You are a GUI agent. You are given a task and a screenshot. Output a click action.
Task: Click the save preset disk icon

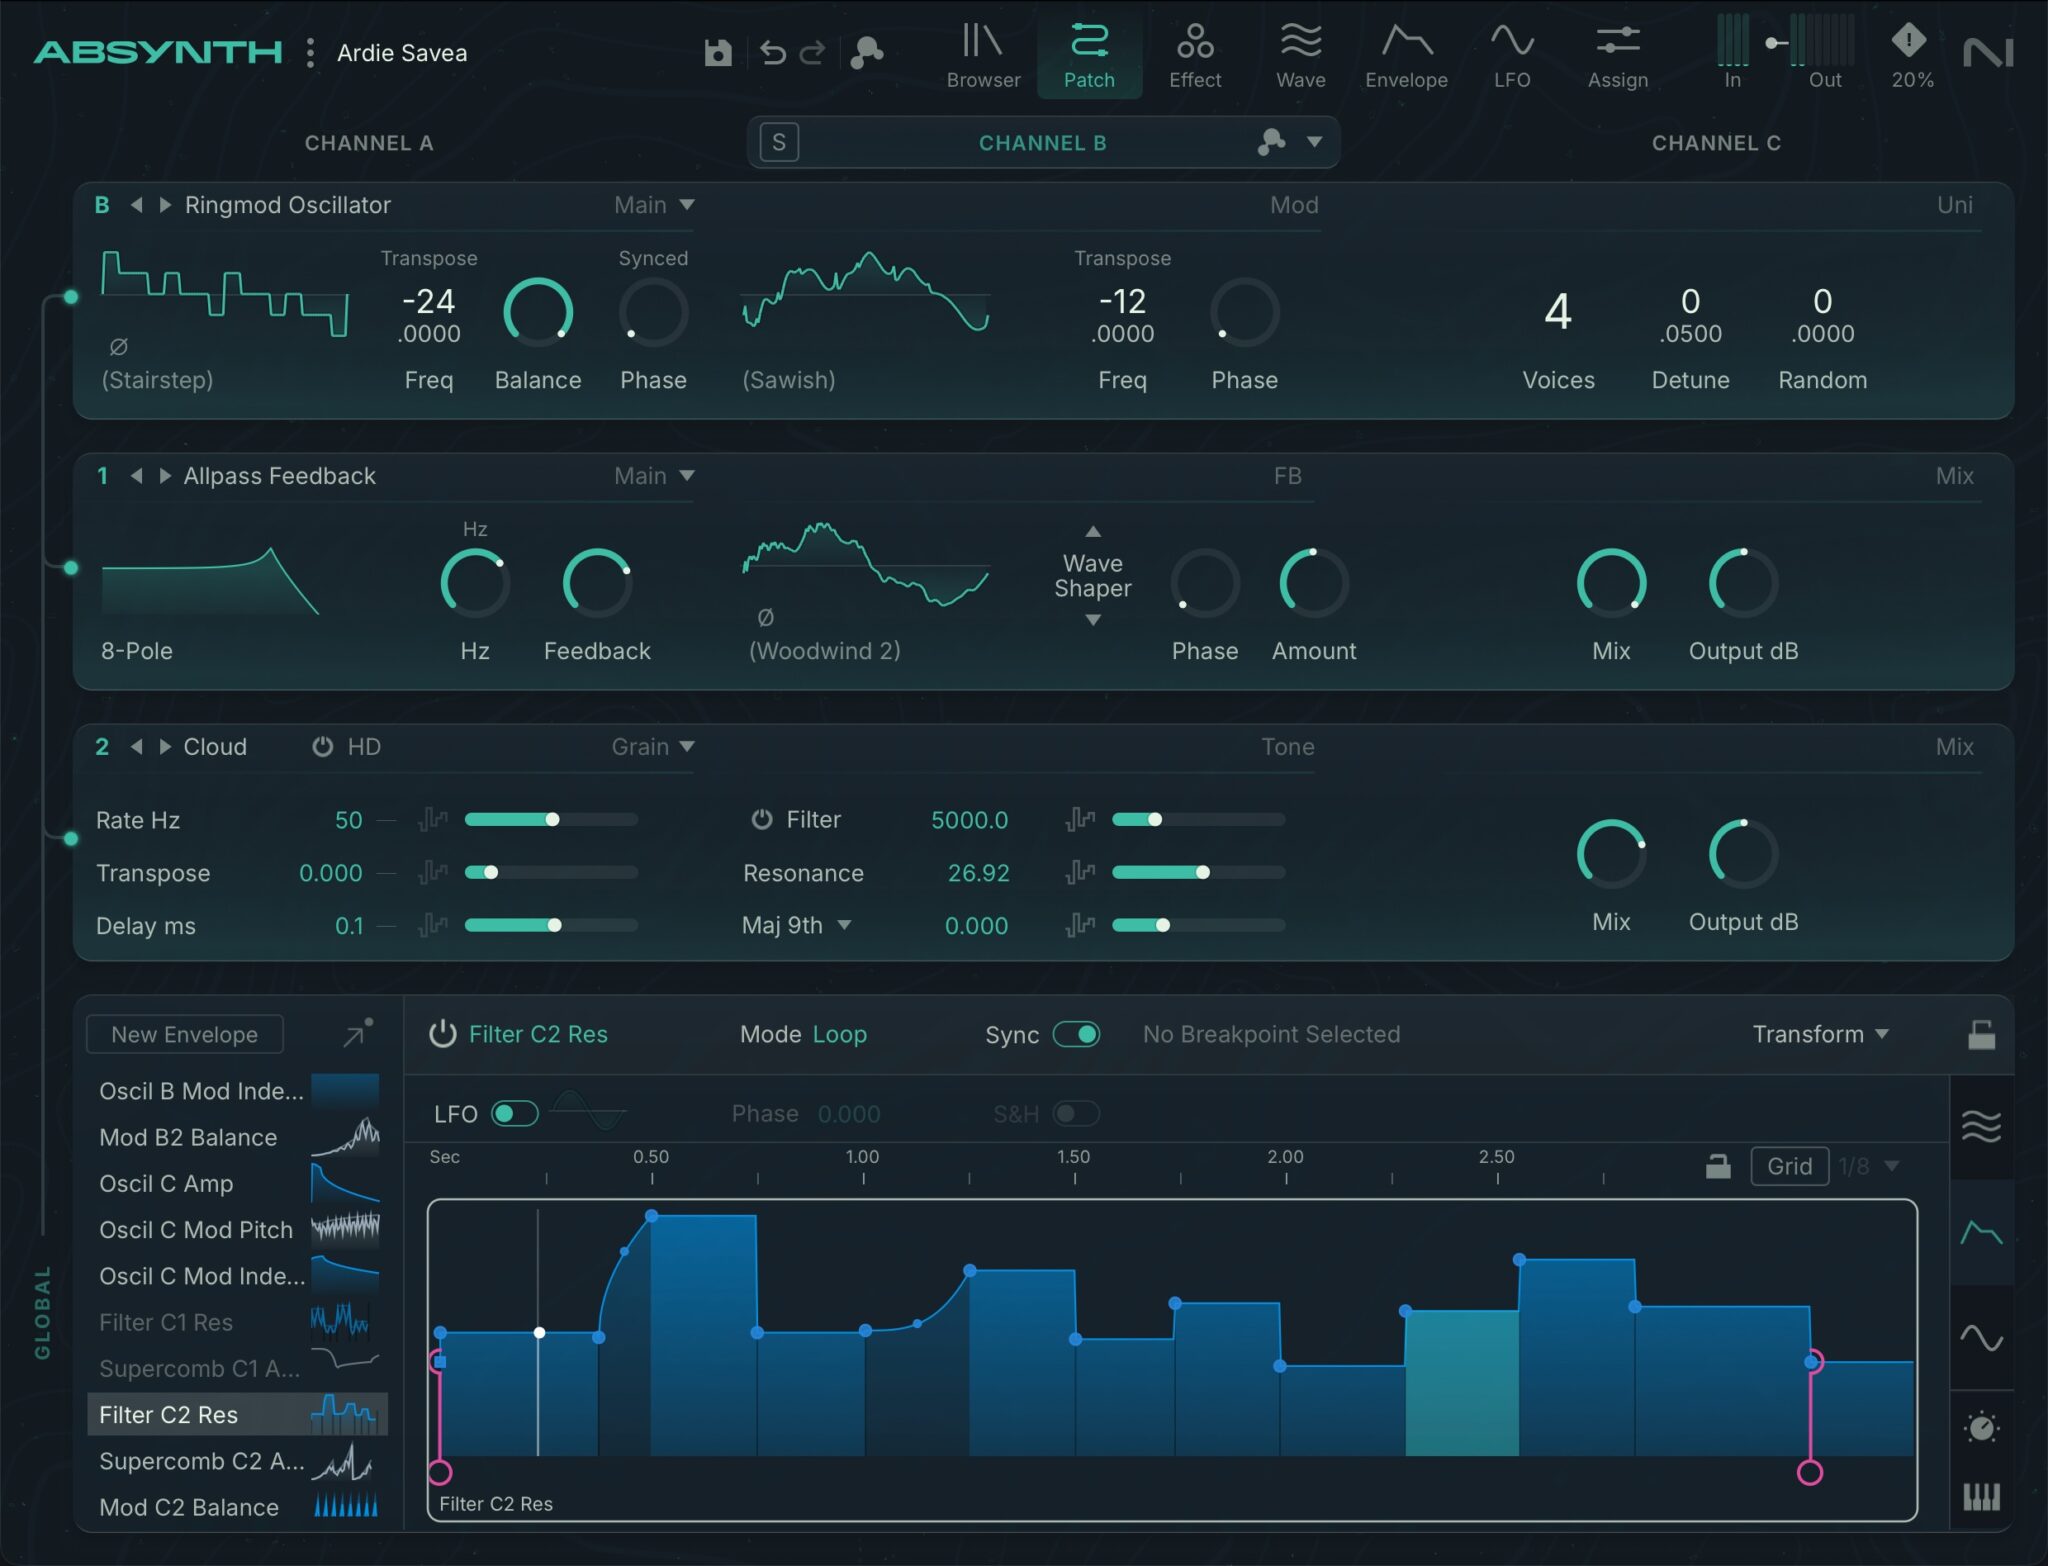(718, 52)
